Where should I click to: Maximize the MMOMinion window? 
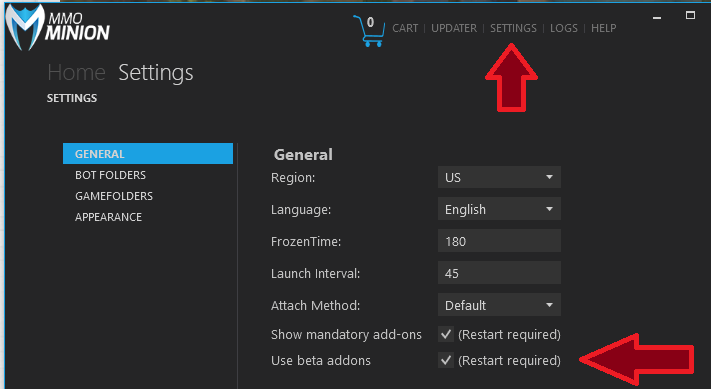tap(690, 15)
